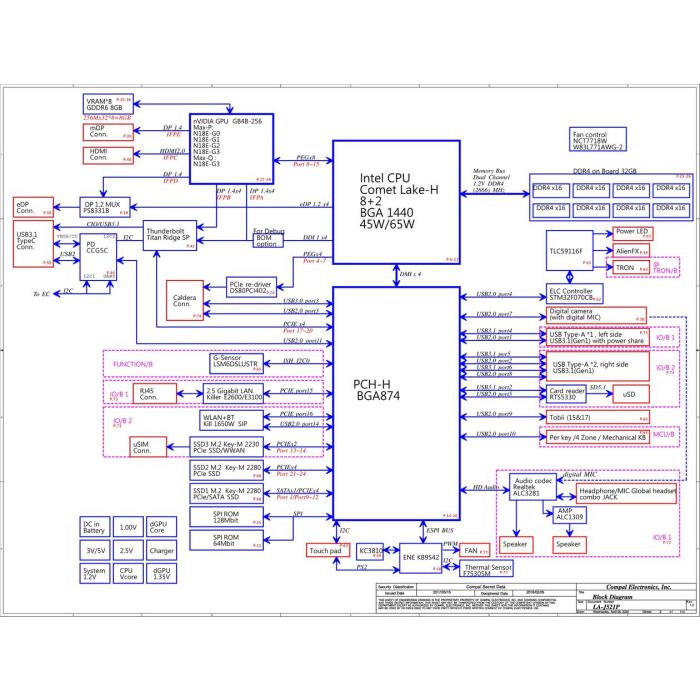700x700 pixels.
Task: Click the Card reader RTS5330 box
Action: tap(566, 394)
